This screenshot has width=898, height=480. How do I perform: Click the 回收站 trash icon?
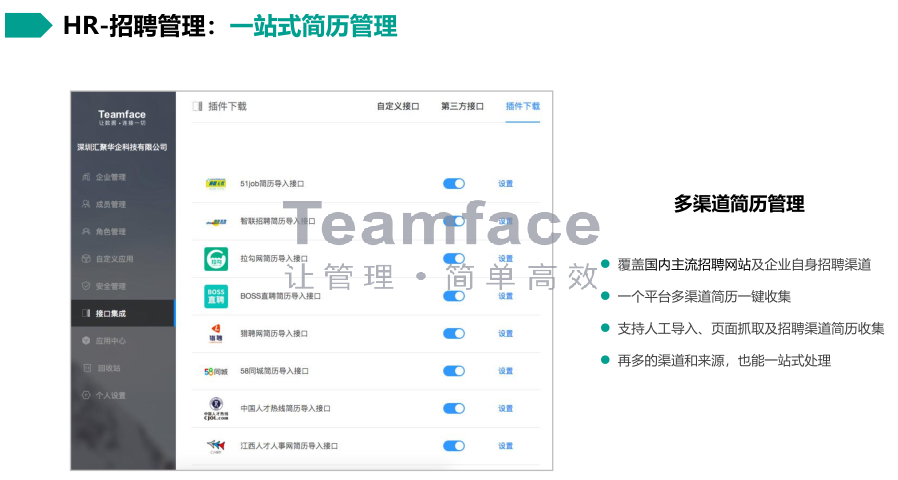[87, 368]
